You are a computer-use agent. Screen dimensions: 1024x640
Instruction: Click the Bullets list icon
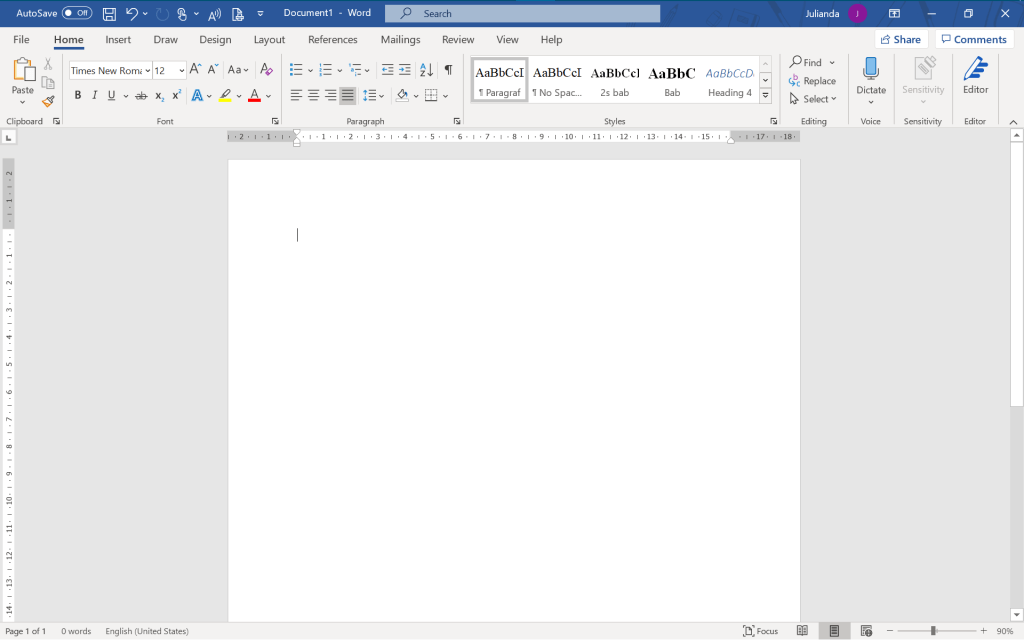[x=296, y=70]
